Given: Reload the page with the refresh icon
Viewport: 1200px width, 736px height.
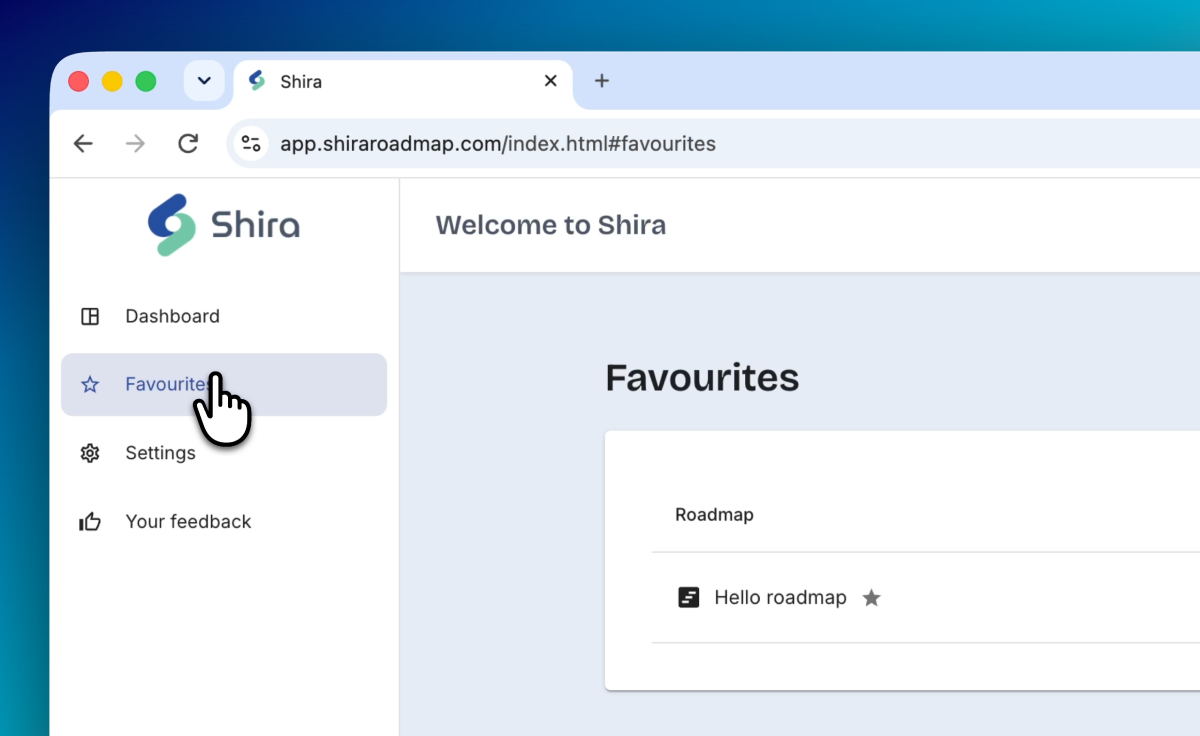Looking at the screenshot, I should click(x=188, y=144).
